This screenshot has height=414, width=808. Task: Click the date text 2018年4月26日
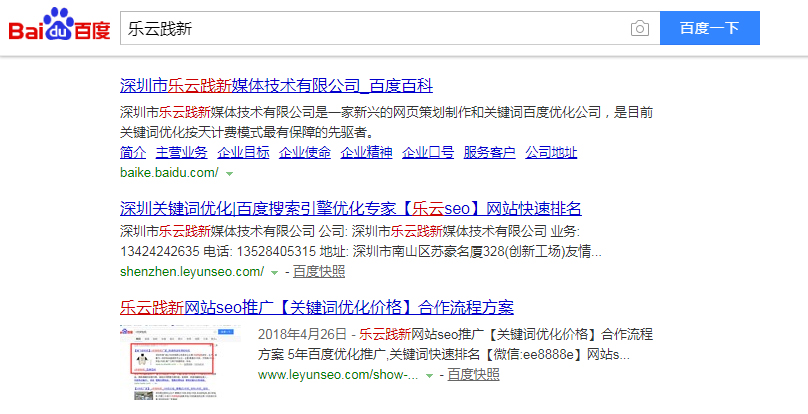click(x=302, y=334)
